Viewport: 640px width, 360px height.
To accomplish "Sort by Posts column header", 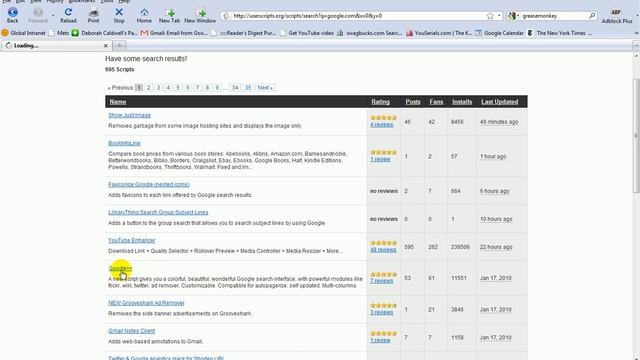I will tap(413, 102).
